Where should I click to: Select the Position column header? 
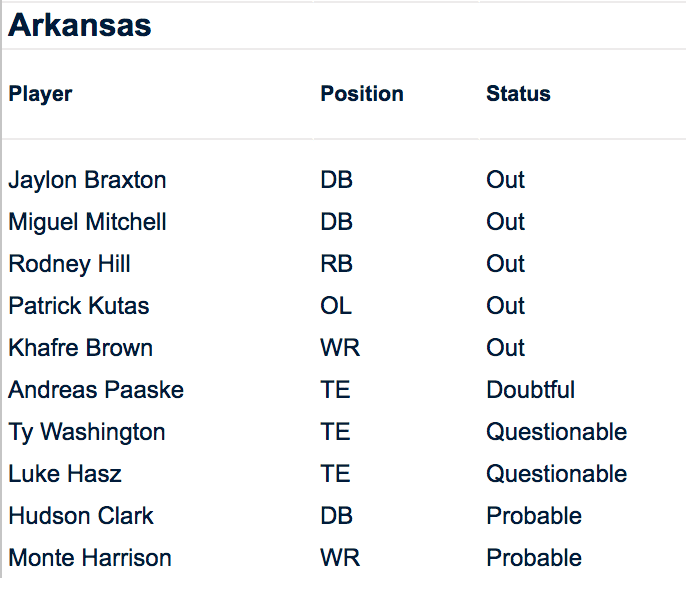click(361, 94)
